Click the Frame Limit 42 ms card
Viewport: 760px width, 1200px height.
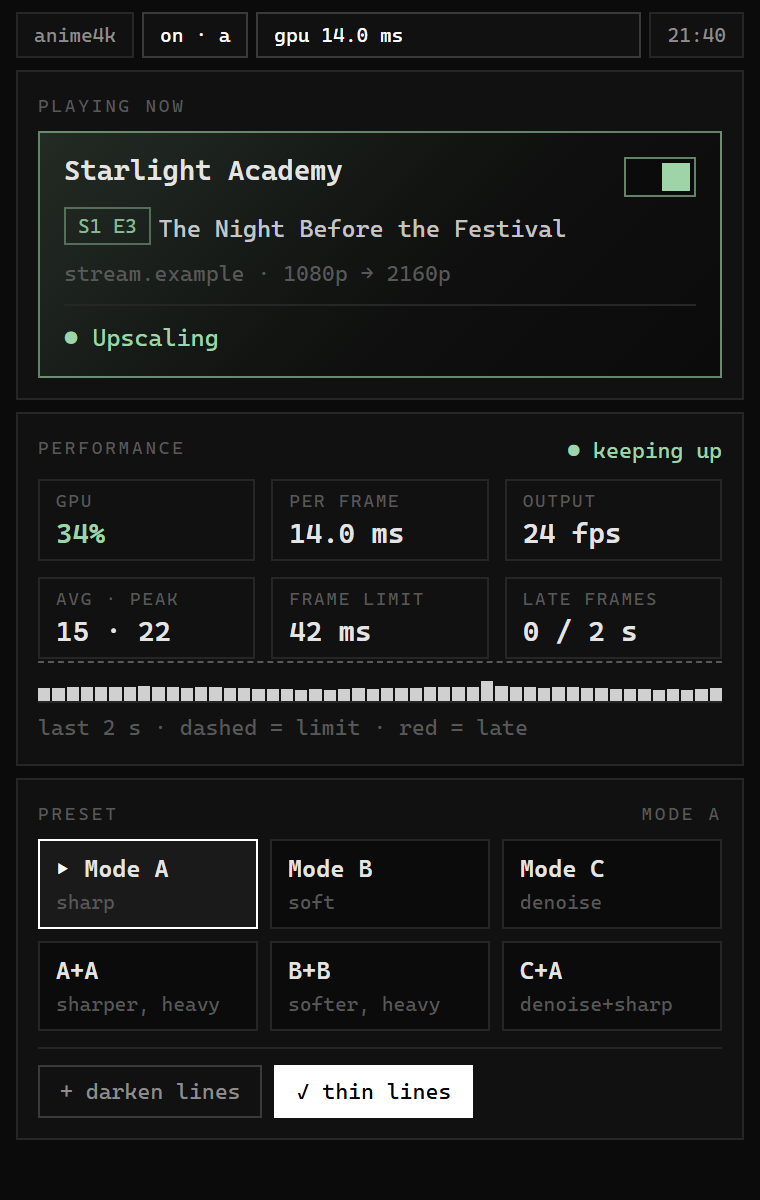click(380, 618)
